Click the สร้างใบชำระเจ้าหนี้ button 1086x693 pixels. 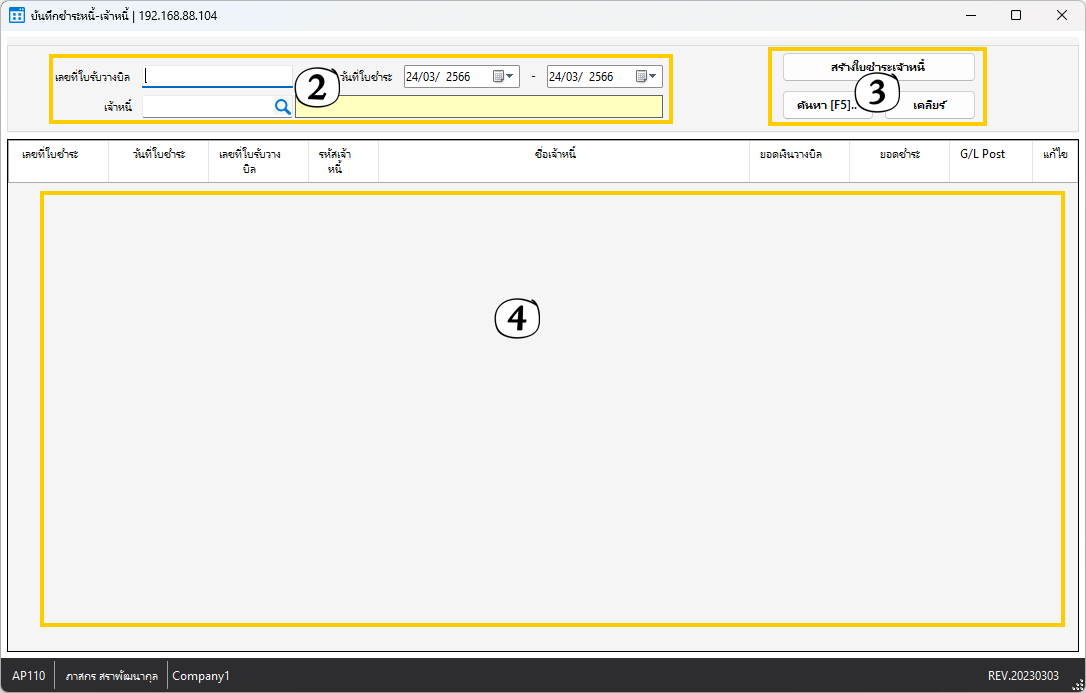click(x=878, y=67)
